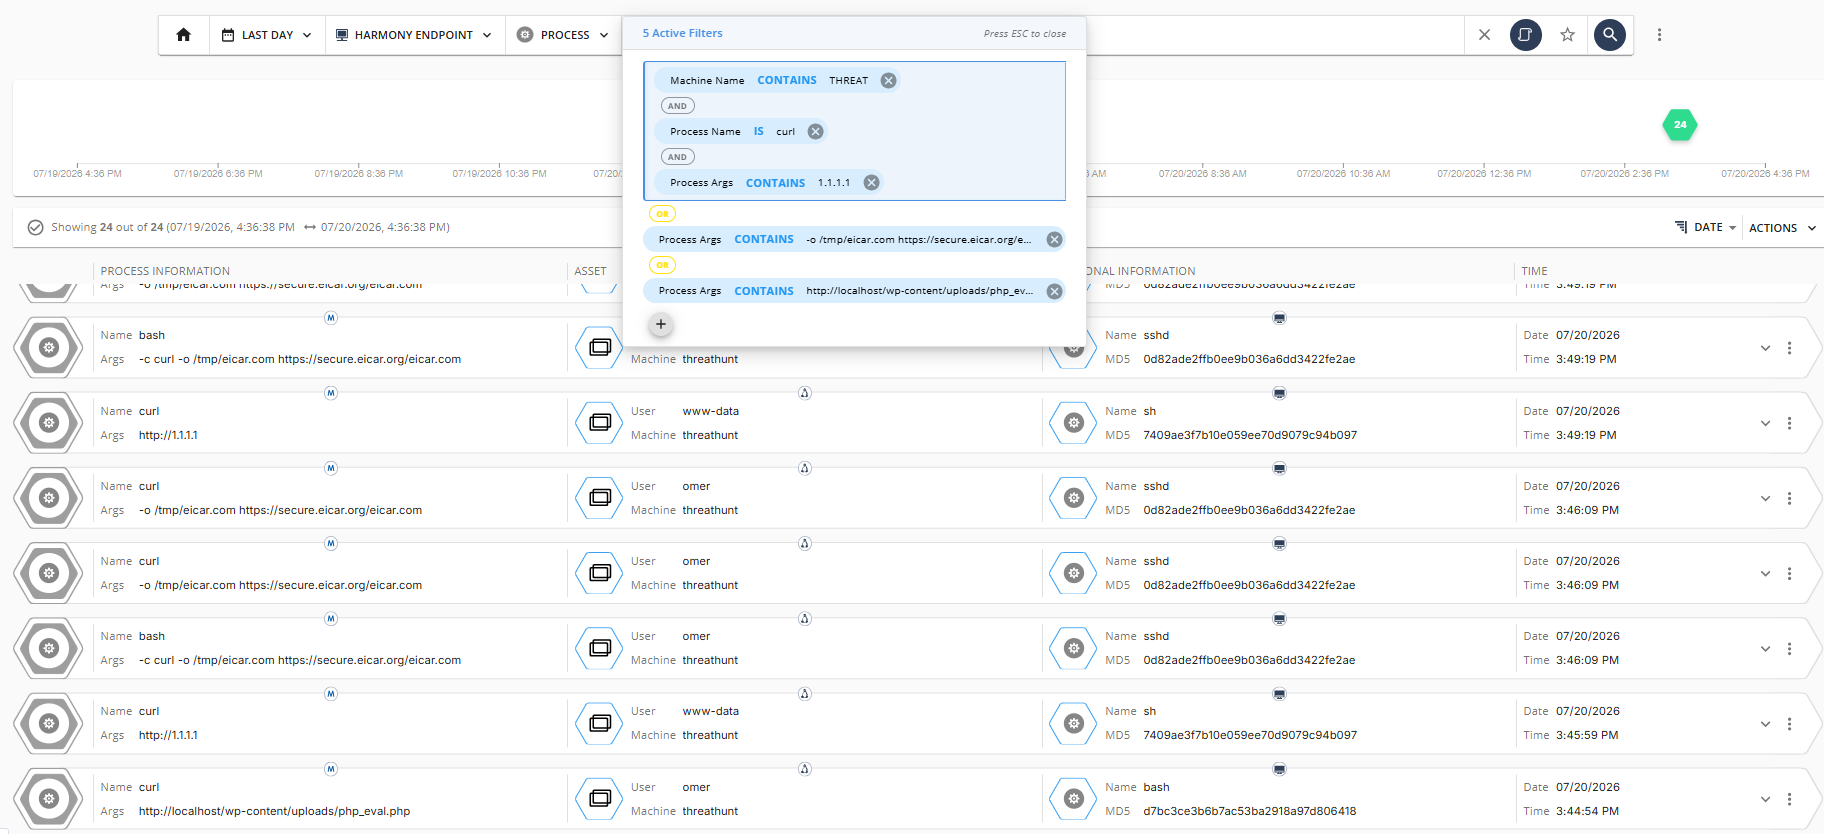Screen dimensions: 1824x834
Task: Remove the localhost wp-content Process Args filter
Action: point(1054,291)
